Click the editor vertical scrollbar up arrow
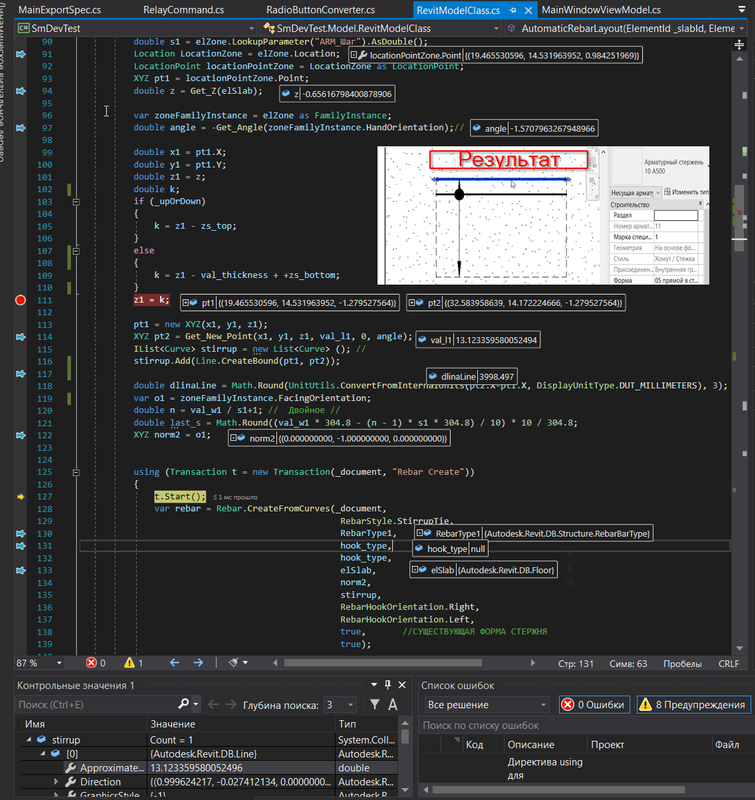 coord(740,59)
